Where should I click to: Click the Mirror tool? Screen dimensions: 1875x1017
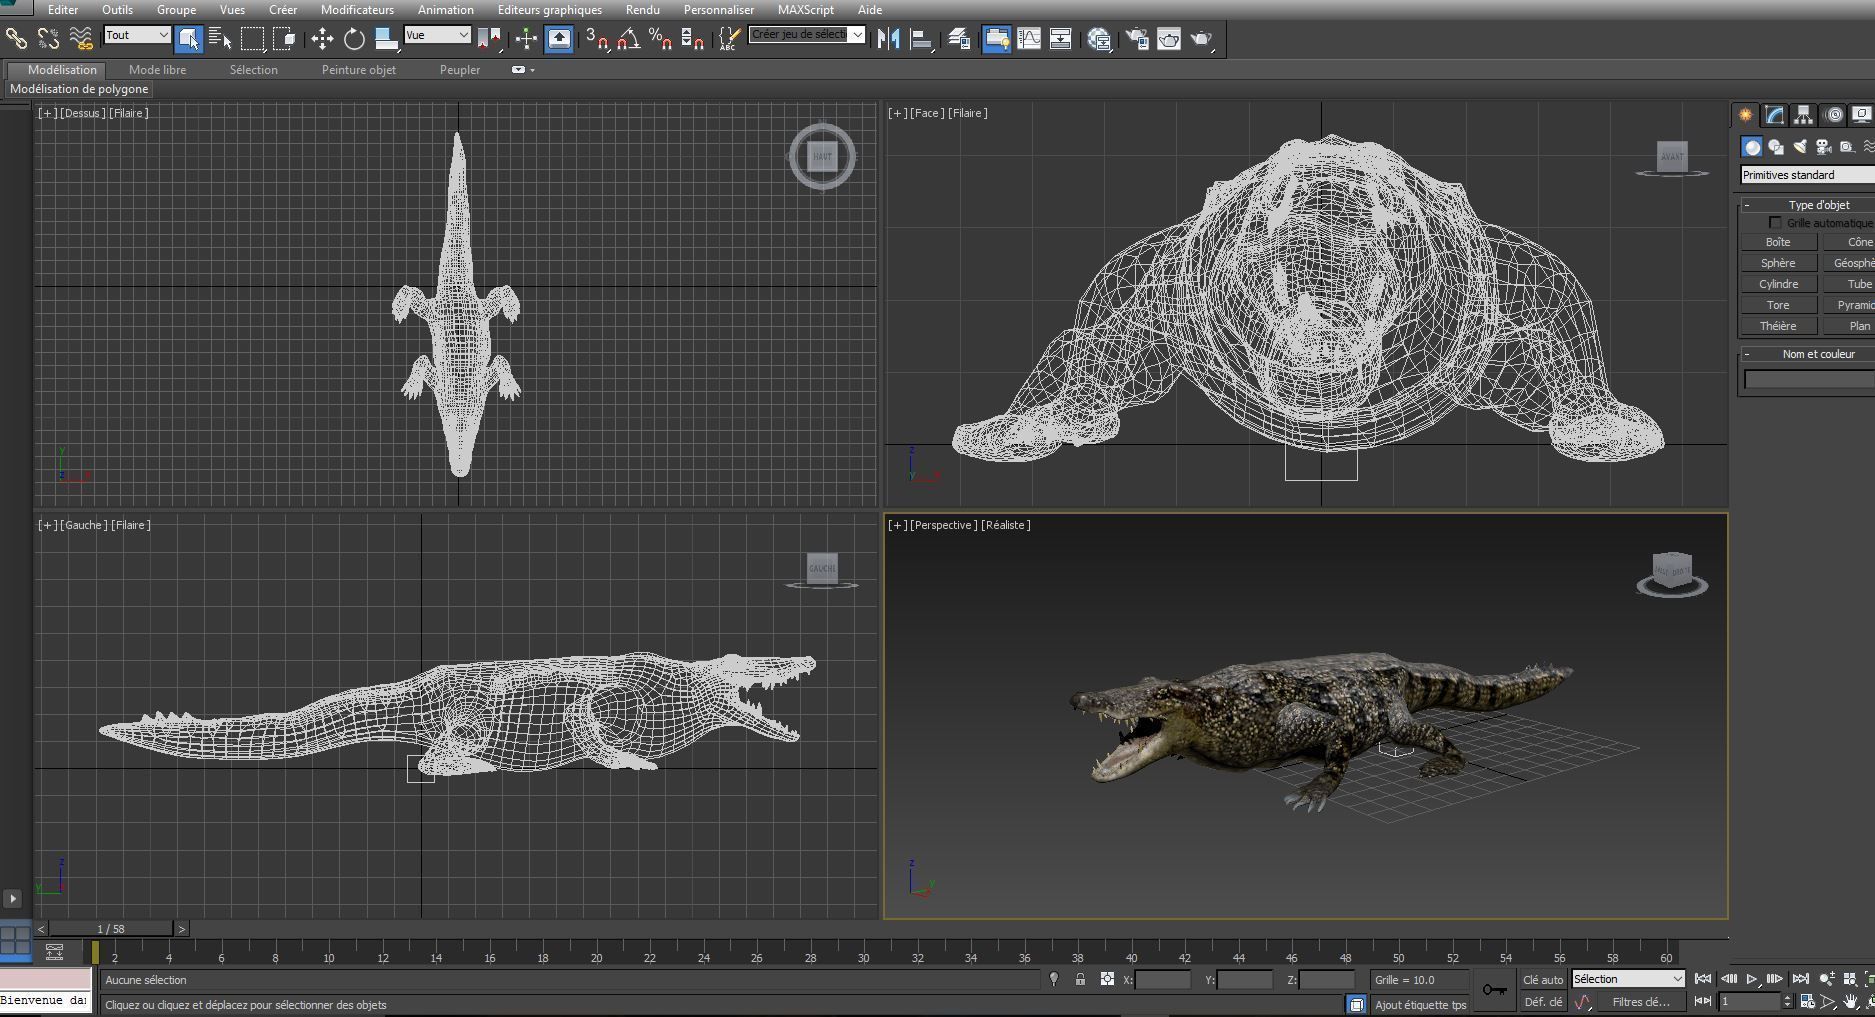888,39
